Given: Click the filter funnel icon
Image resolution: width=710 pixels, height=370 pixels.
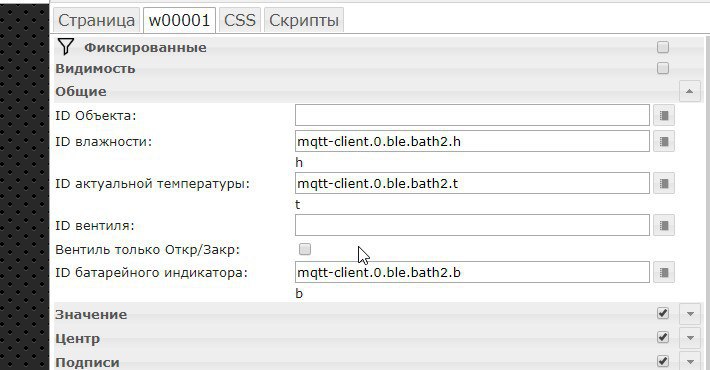Looking at the screenshot, I should (x=66, y=47).
